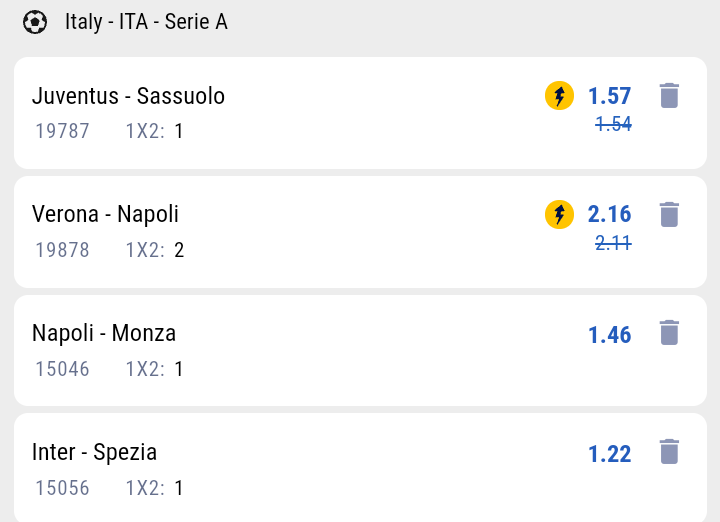Open the Inter - Spezia match title
Viewport: 720px width, 522px height.
point(94,452)
